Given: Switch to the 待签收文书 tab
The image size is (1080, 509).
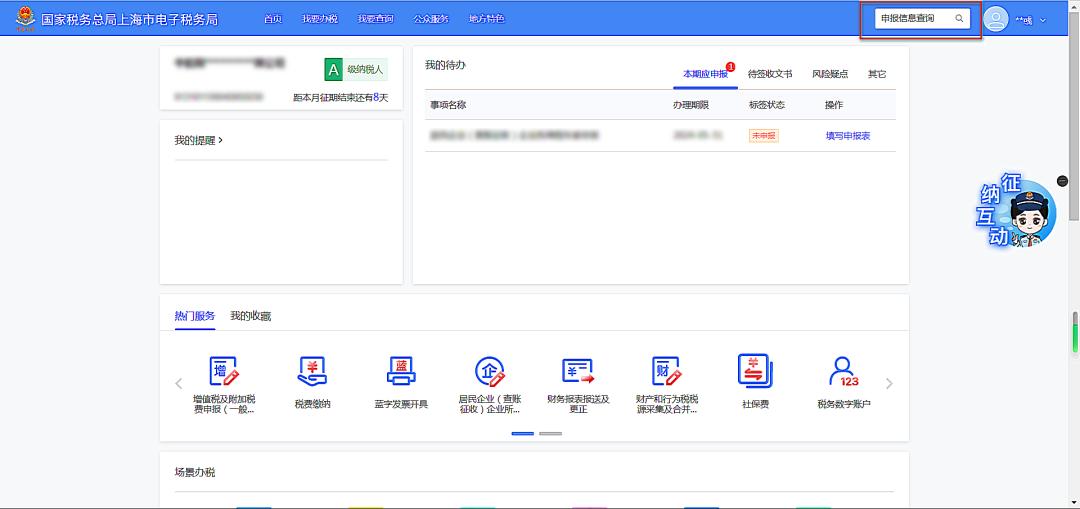Looking at the screenshot, I should click(x=769, y=75).
